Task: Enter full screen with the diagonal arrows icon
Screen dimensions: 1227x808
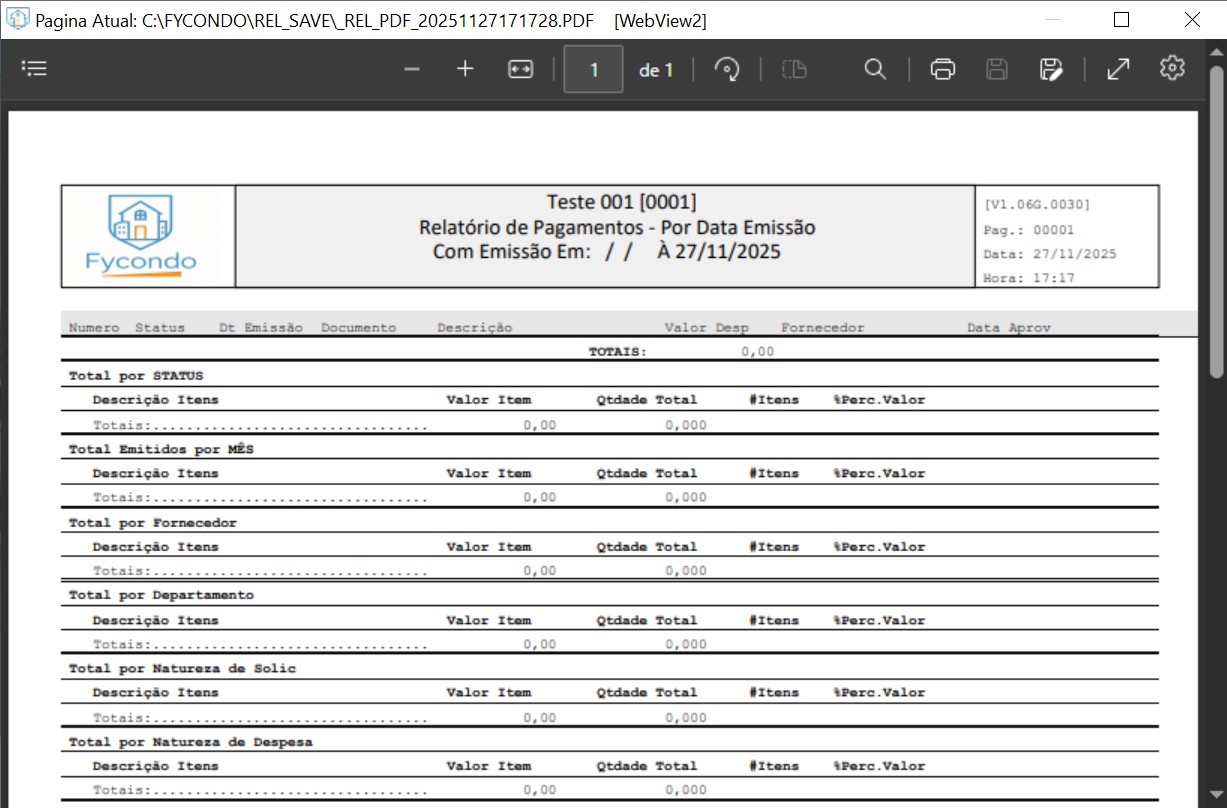Action: [x=1117, y=69]
